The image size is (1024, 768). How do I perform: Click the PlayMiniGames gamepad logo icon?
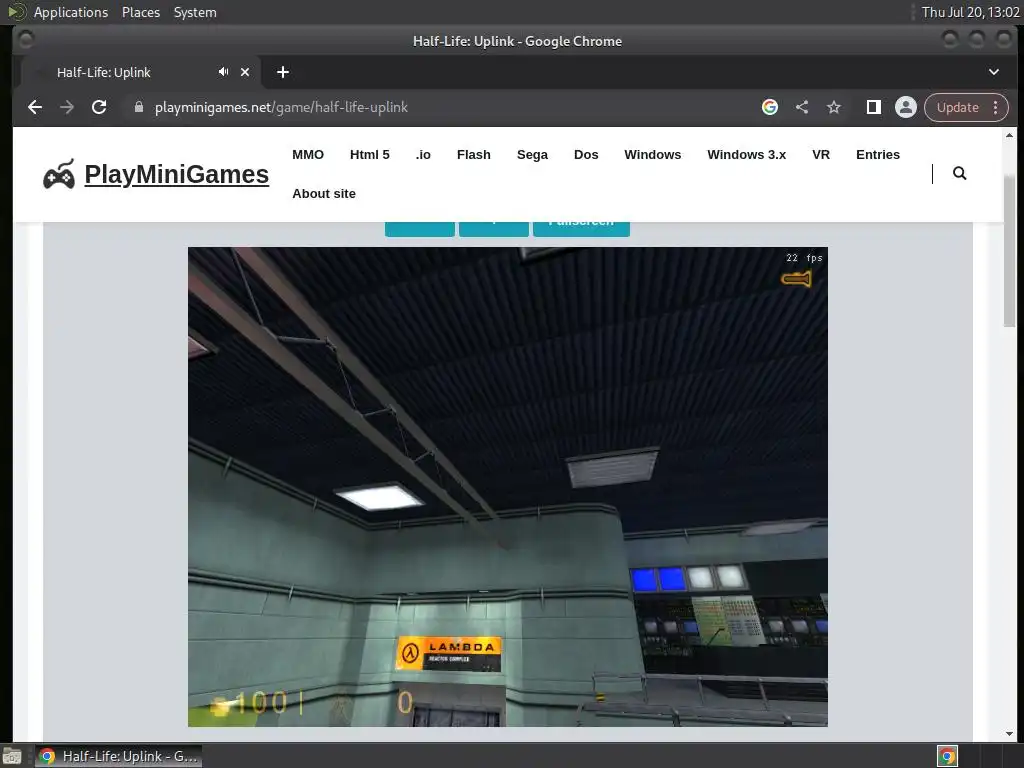pos(59,174)
